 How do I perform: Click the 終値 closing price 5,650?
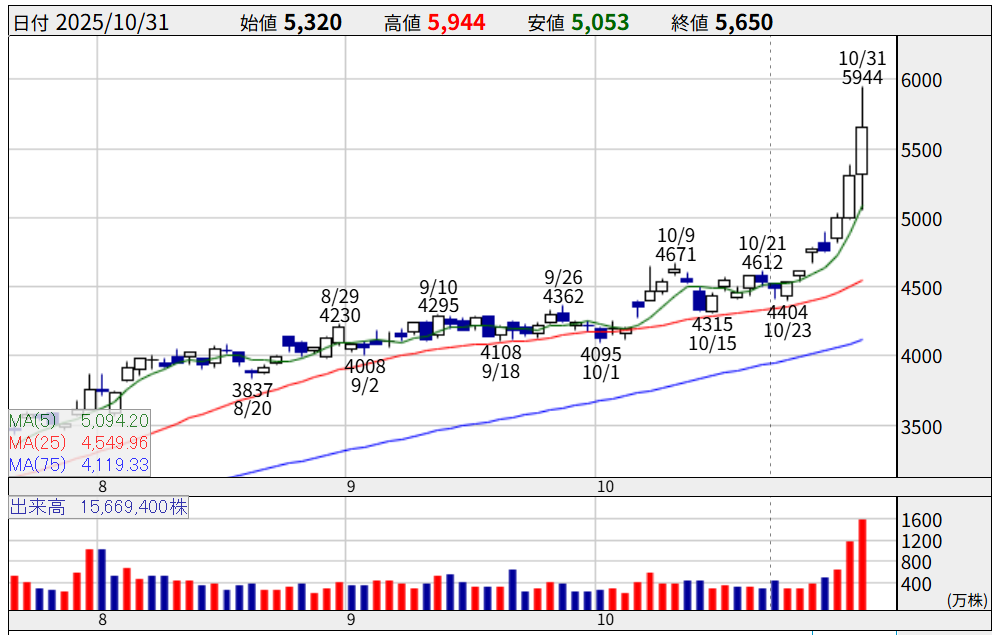pos(744,22)
